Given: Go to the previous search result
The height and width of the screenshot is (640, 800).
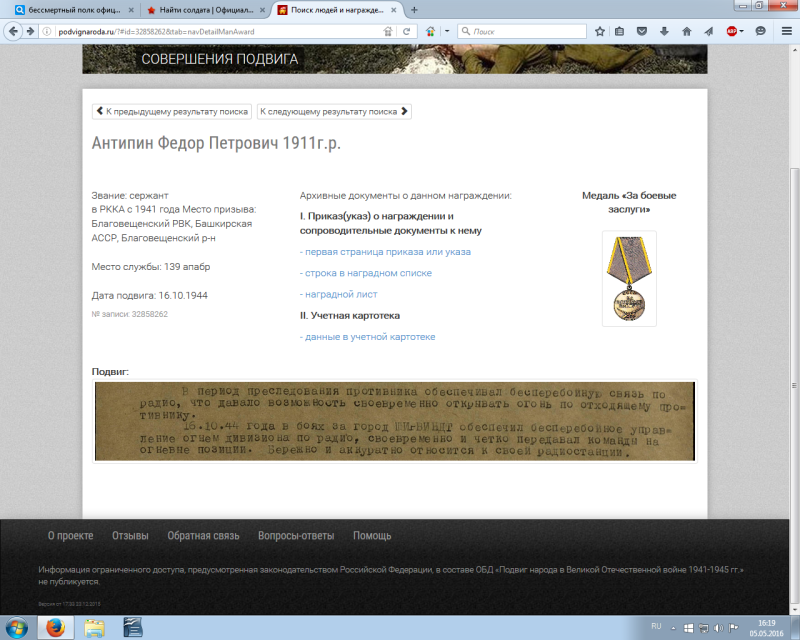Looking at the screenshot, I should [x=172, y=112].
